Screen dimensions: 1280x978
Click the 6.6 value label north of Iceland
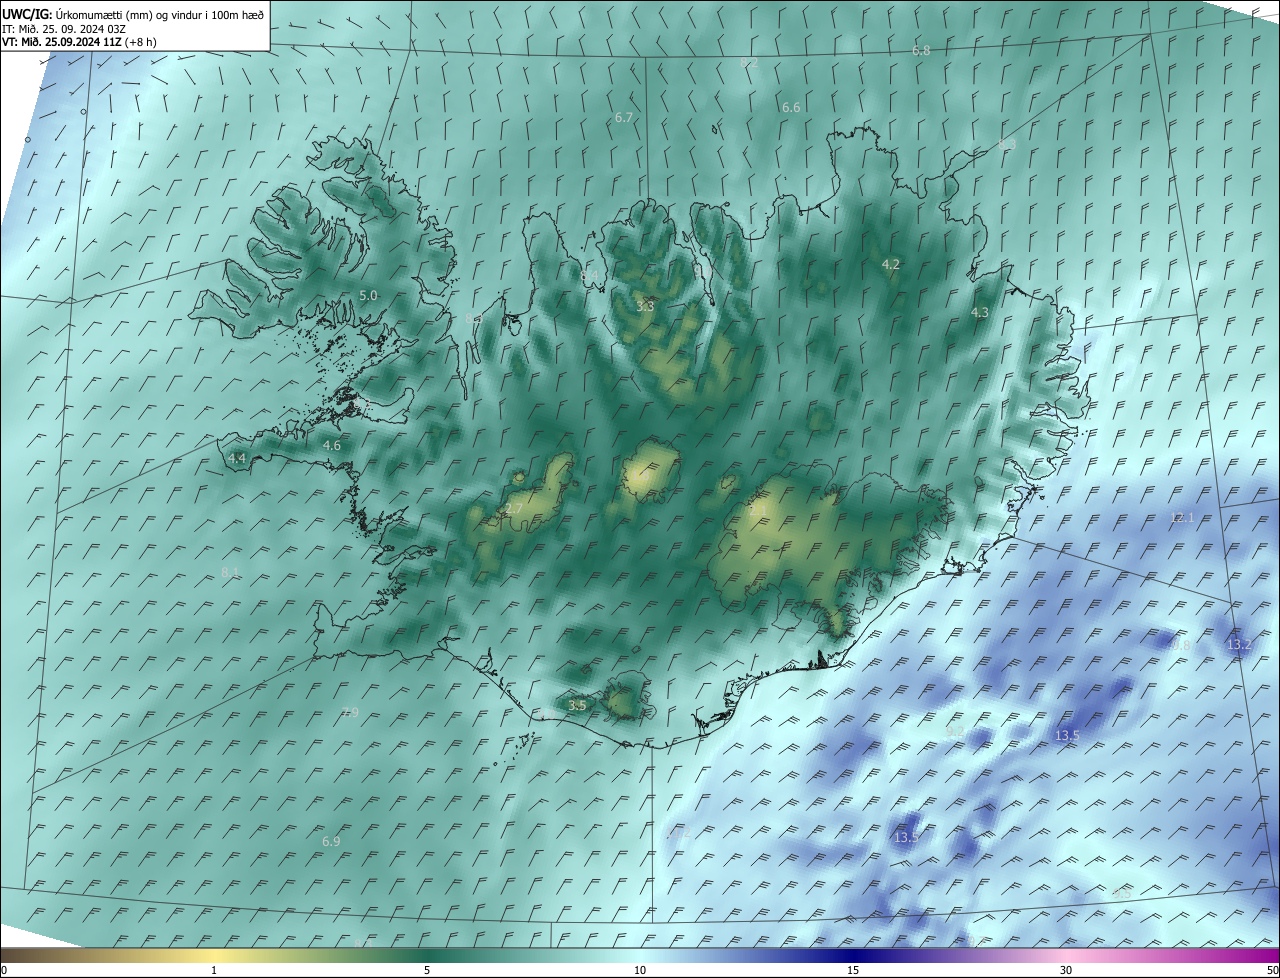[791, 108]
